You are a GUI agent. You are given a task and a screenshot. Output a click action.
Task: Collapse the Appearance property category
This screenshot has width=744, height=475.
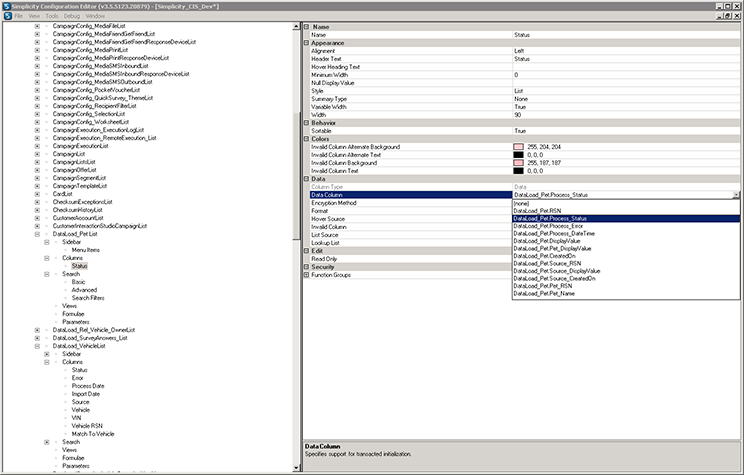307,43
